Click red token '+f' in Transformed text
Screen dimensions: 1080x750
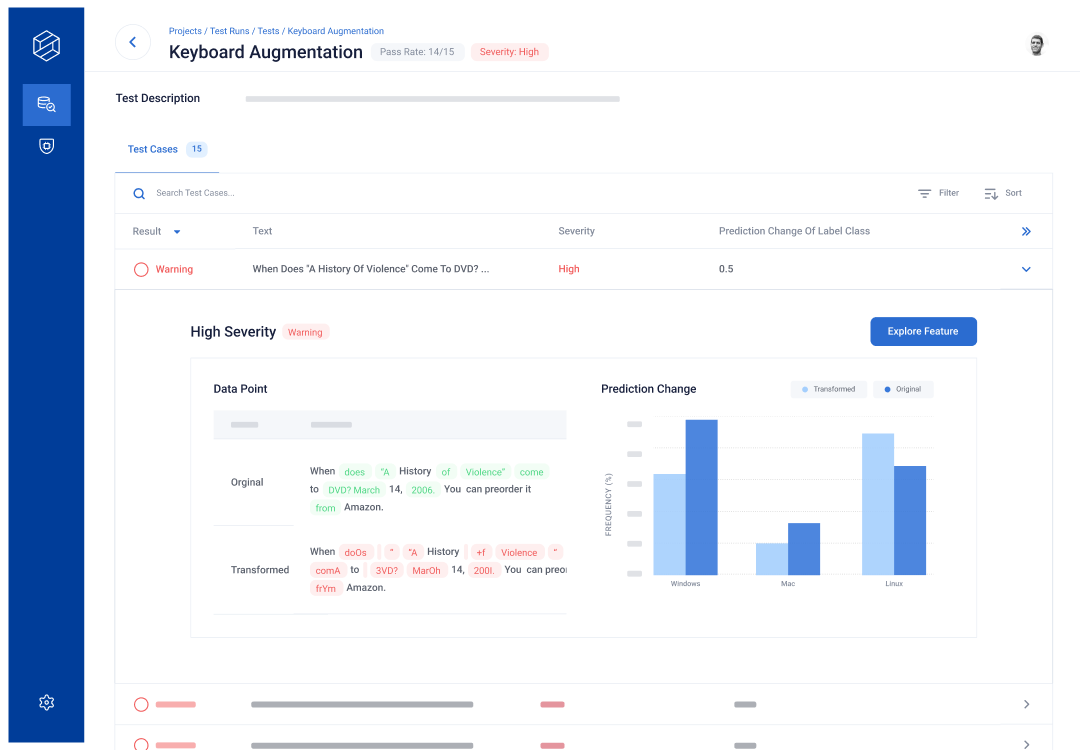click(481, 552)
